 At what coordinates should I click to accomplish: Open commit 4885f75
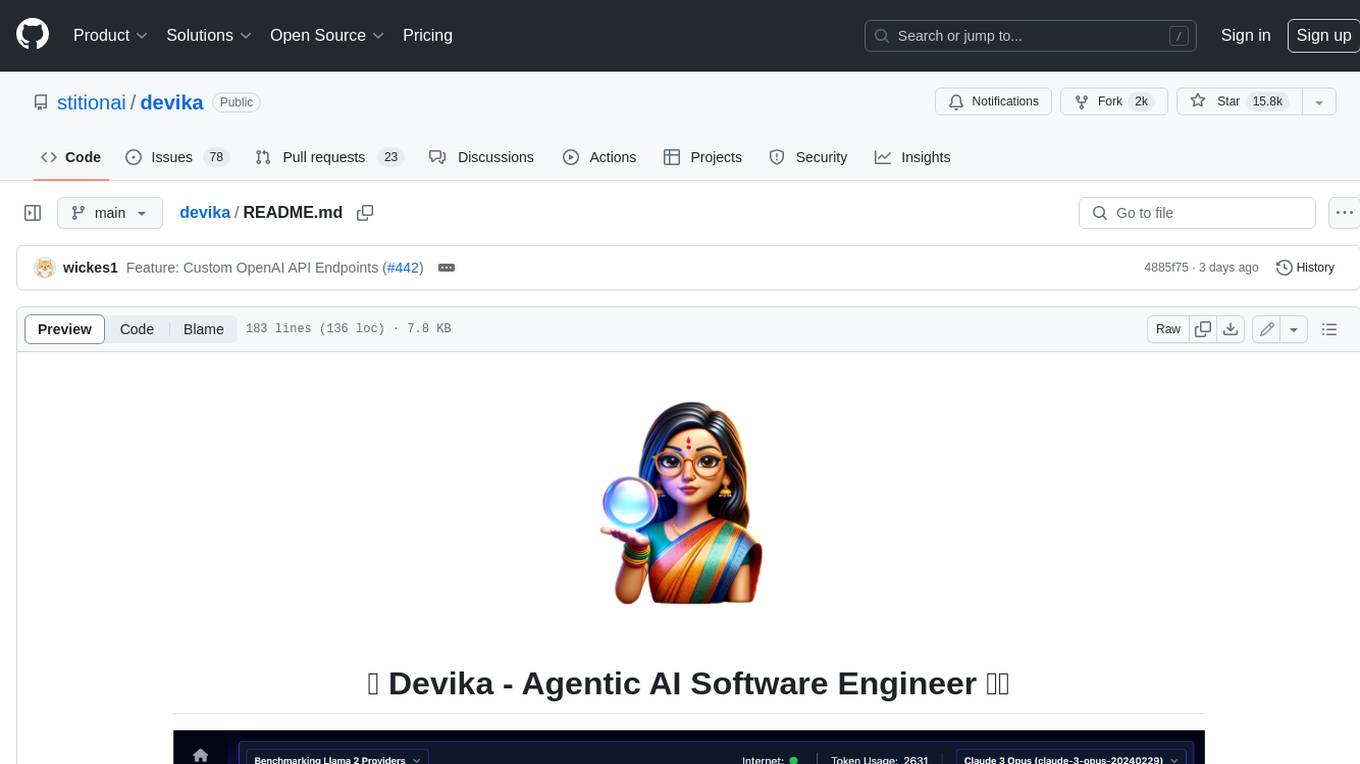click(x=1166, y=268)
